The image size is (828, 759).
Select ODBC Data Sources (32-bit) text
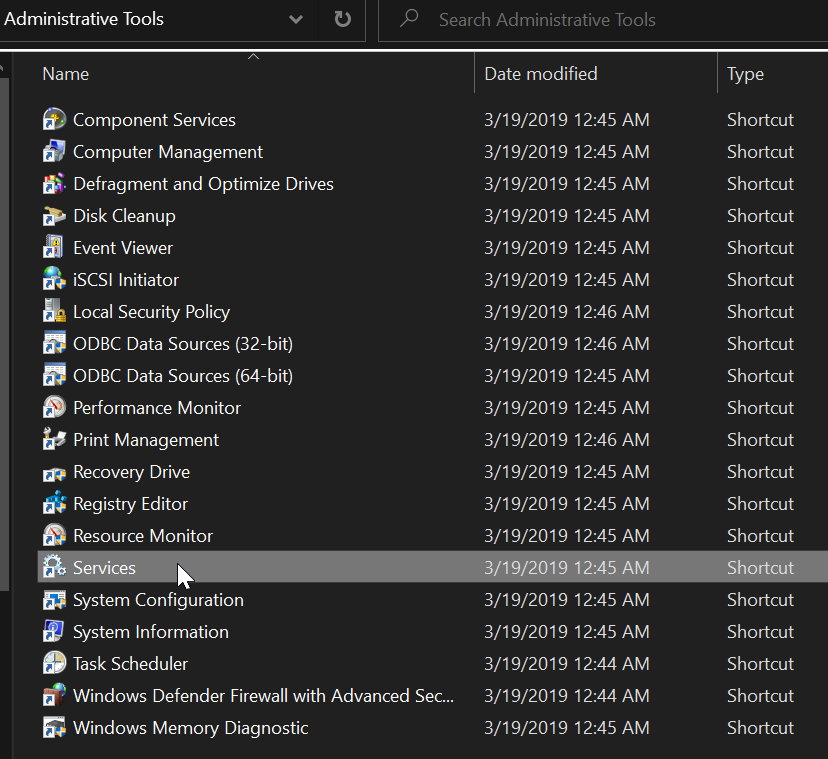point(183,344)
